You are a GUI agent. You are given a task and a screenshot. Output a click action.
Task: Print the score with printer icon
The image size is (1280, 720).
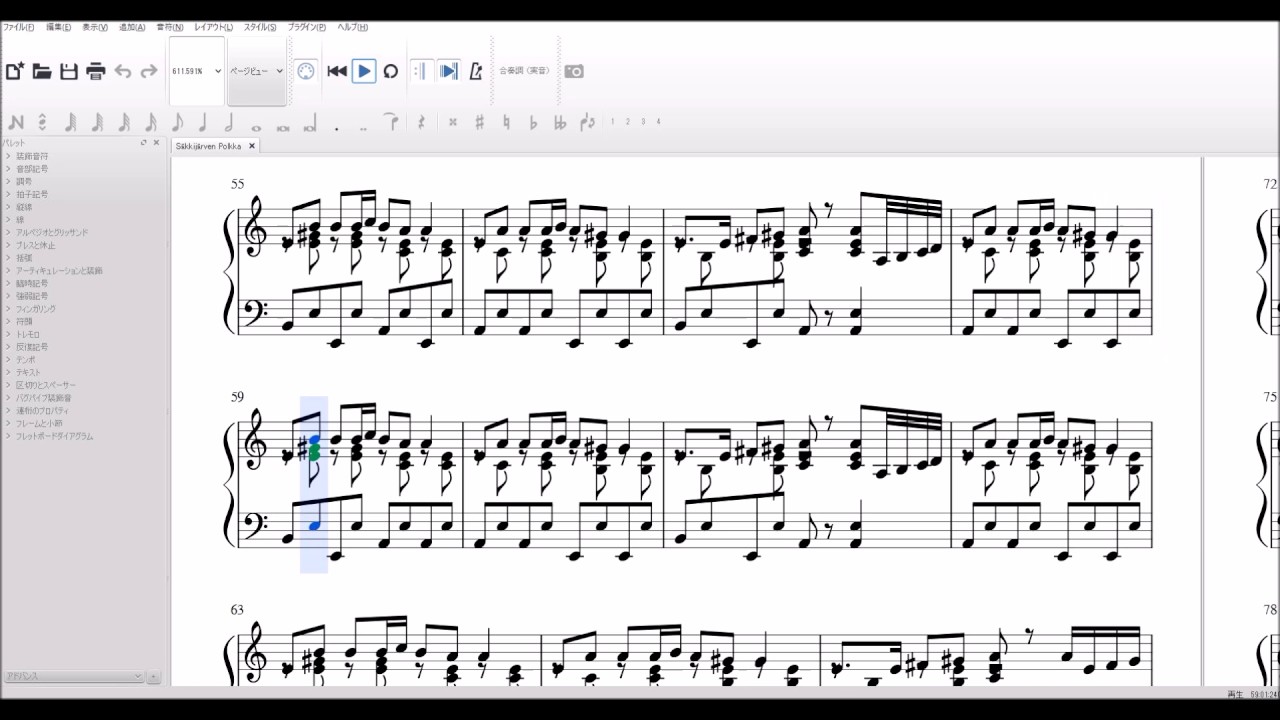[96, 71]
